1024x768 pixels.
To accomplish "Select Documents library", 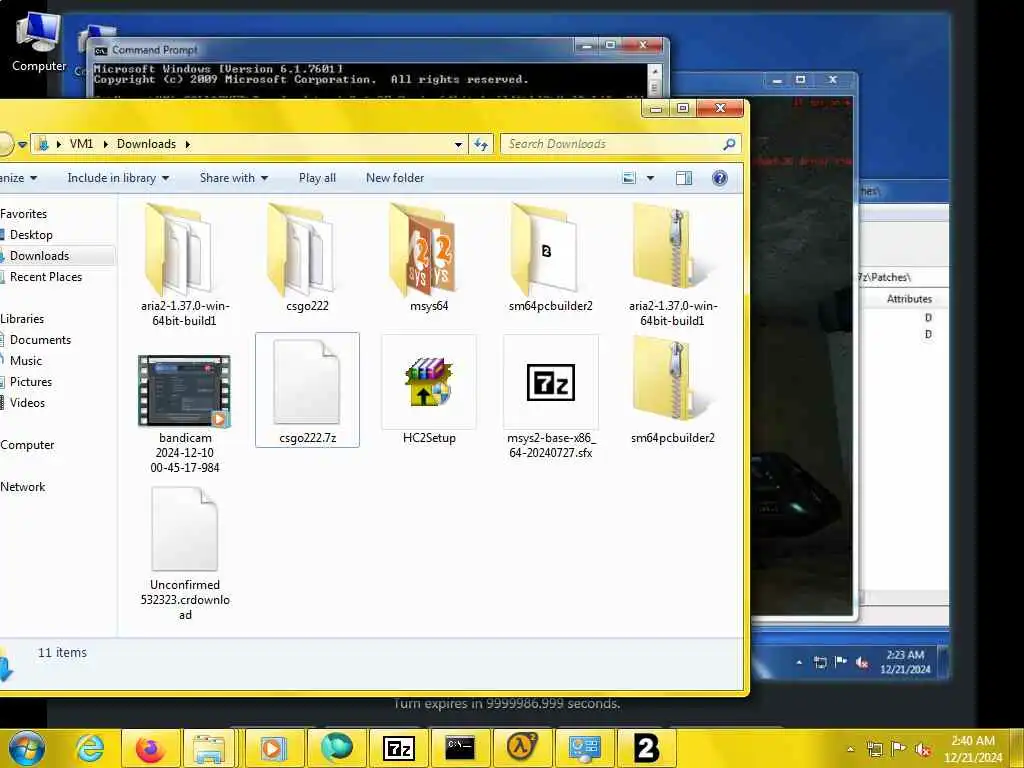I will pos(40,340).
